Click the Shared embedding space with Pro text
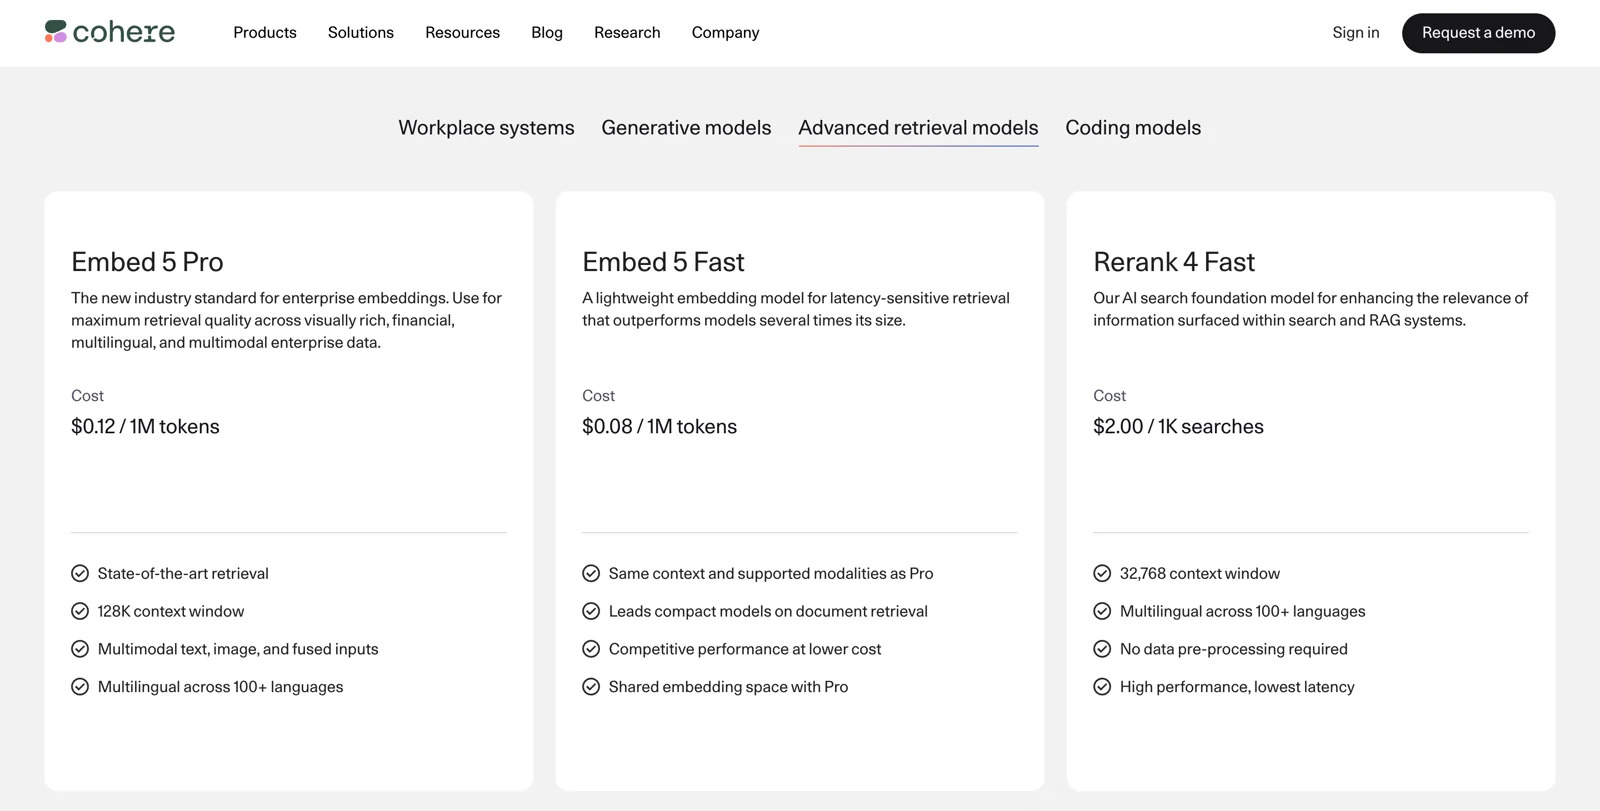This screenshot has height=811, width=1600. coord(728,687)
